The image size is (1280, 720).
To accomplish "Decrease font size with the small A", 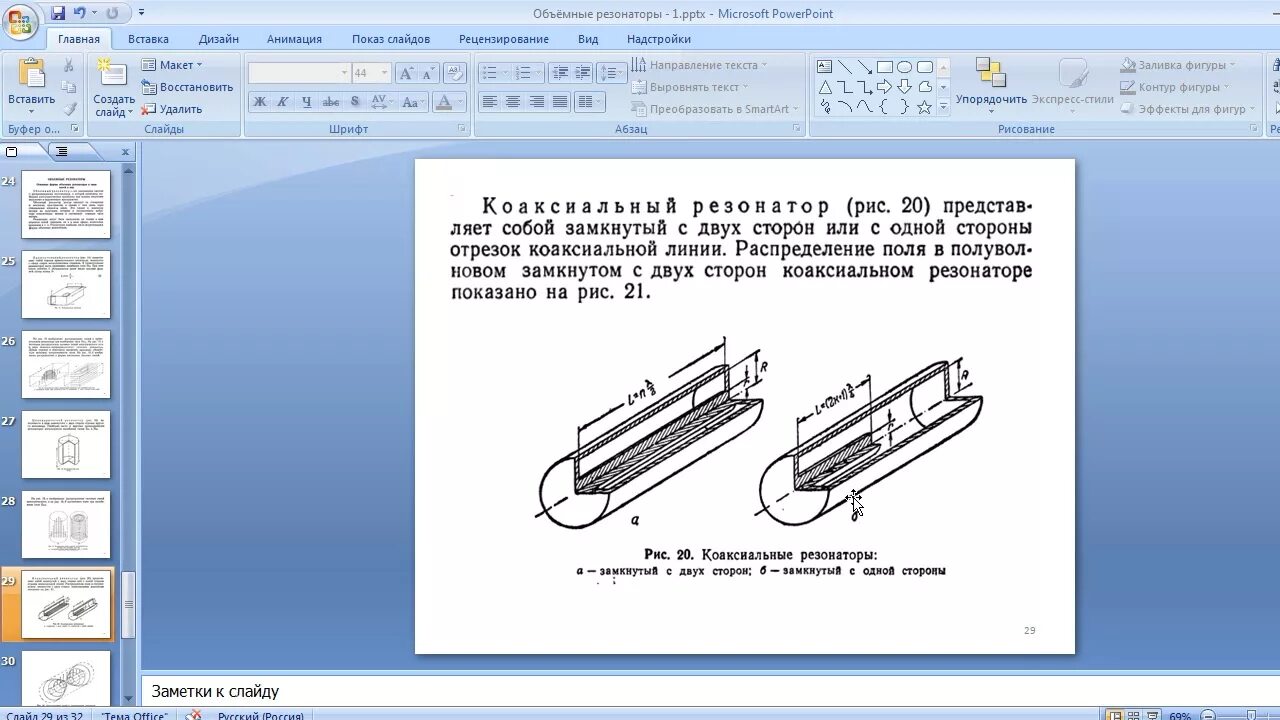I will pos(428,73).
